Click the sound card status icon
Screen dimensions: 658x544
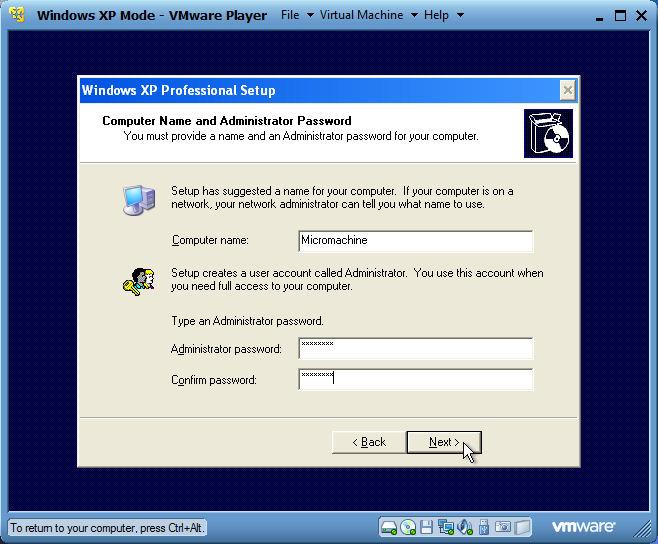(465, 527)
